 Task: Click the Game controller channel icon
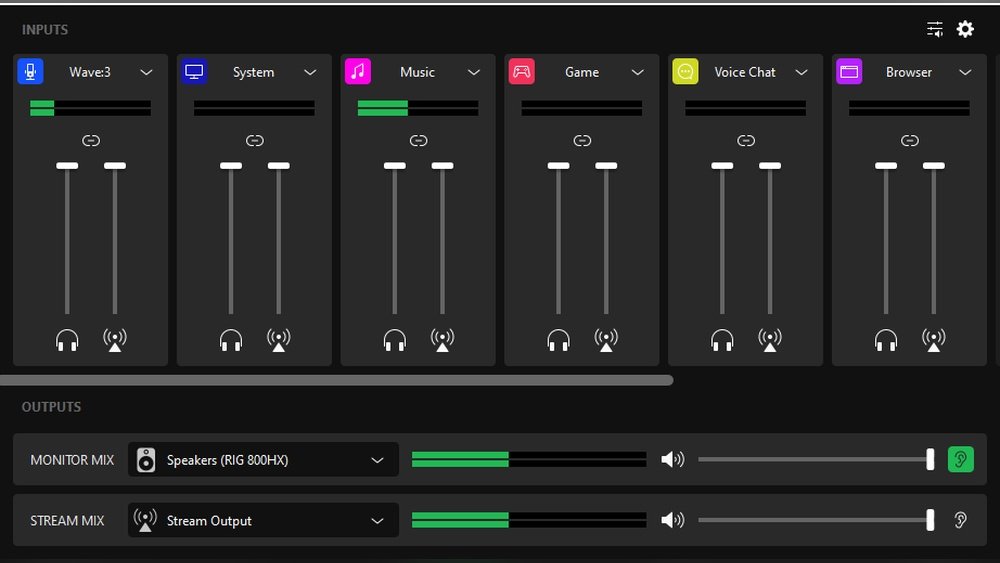(522, 71)
